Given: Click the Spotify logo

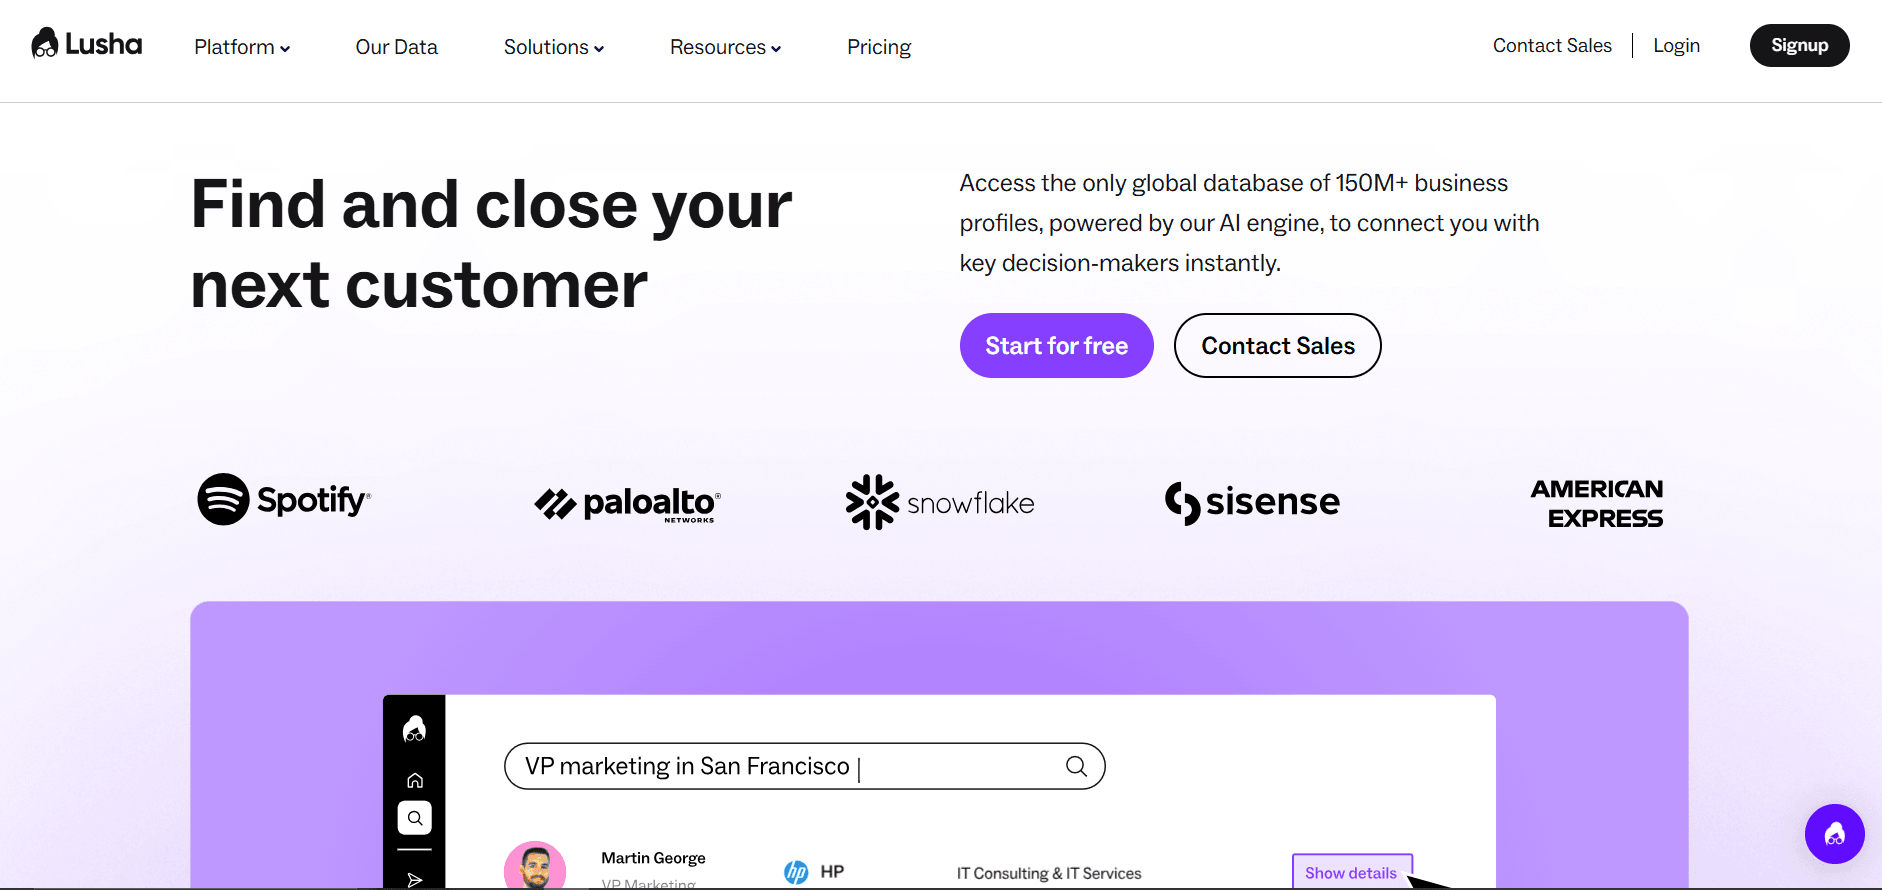Looking at the screenshot, I should [x=284, y=499].
